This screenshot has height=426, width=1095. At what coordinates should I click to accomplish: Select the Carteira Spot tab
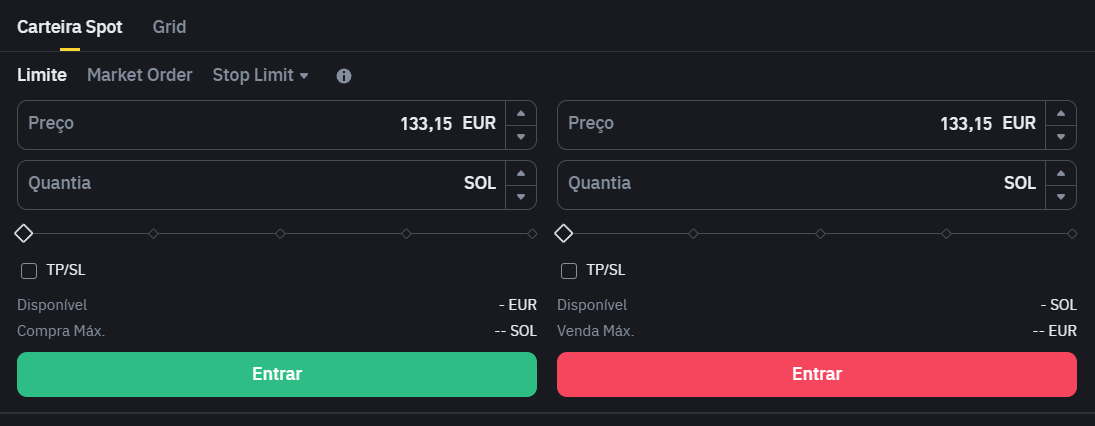(x=70, y=27)
